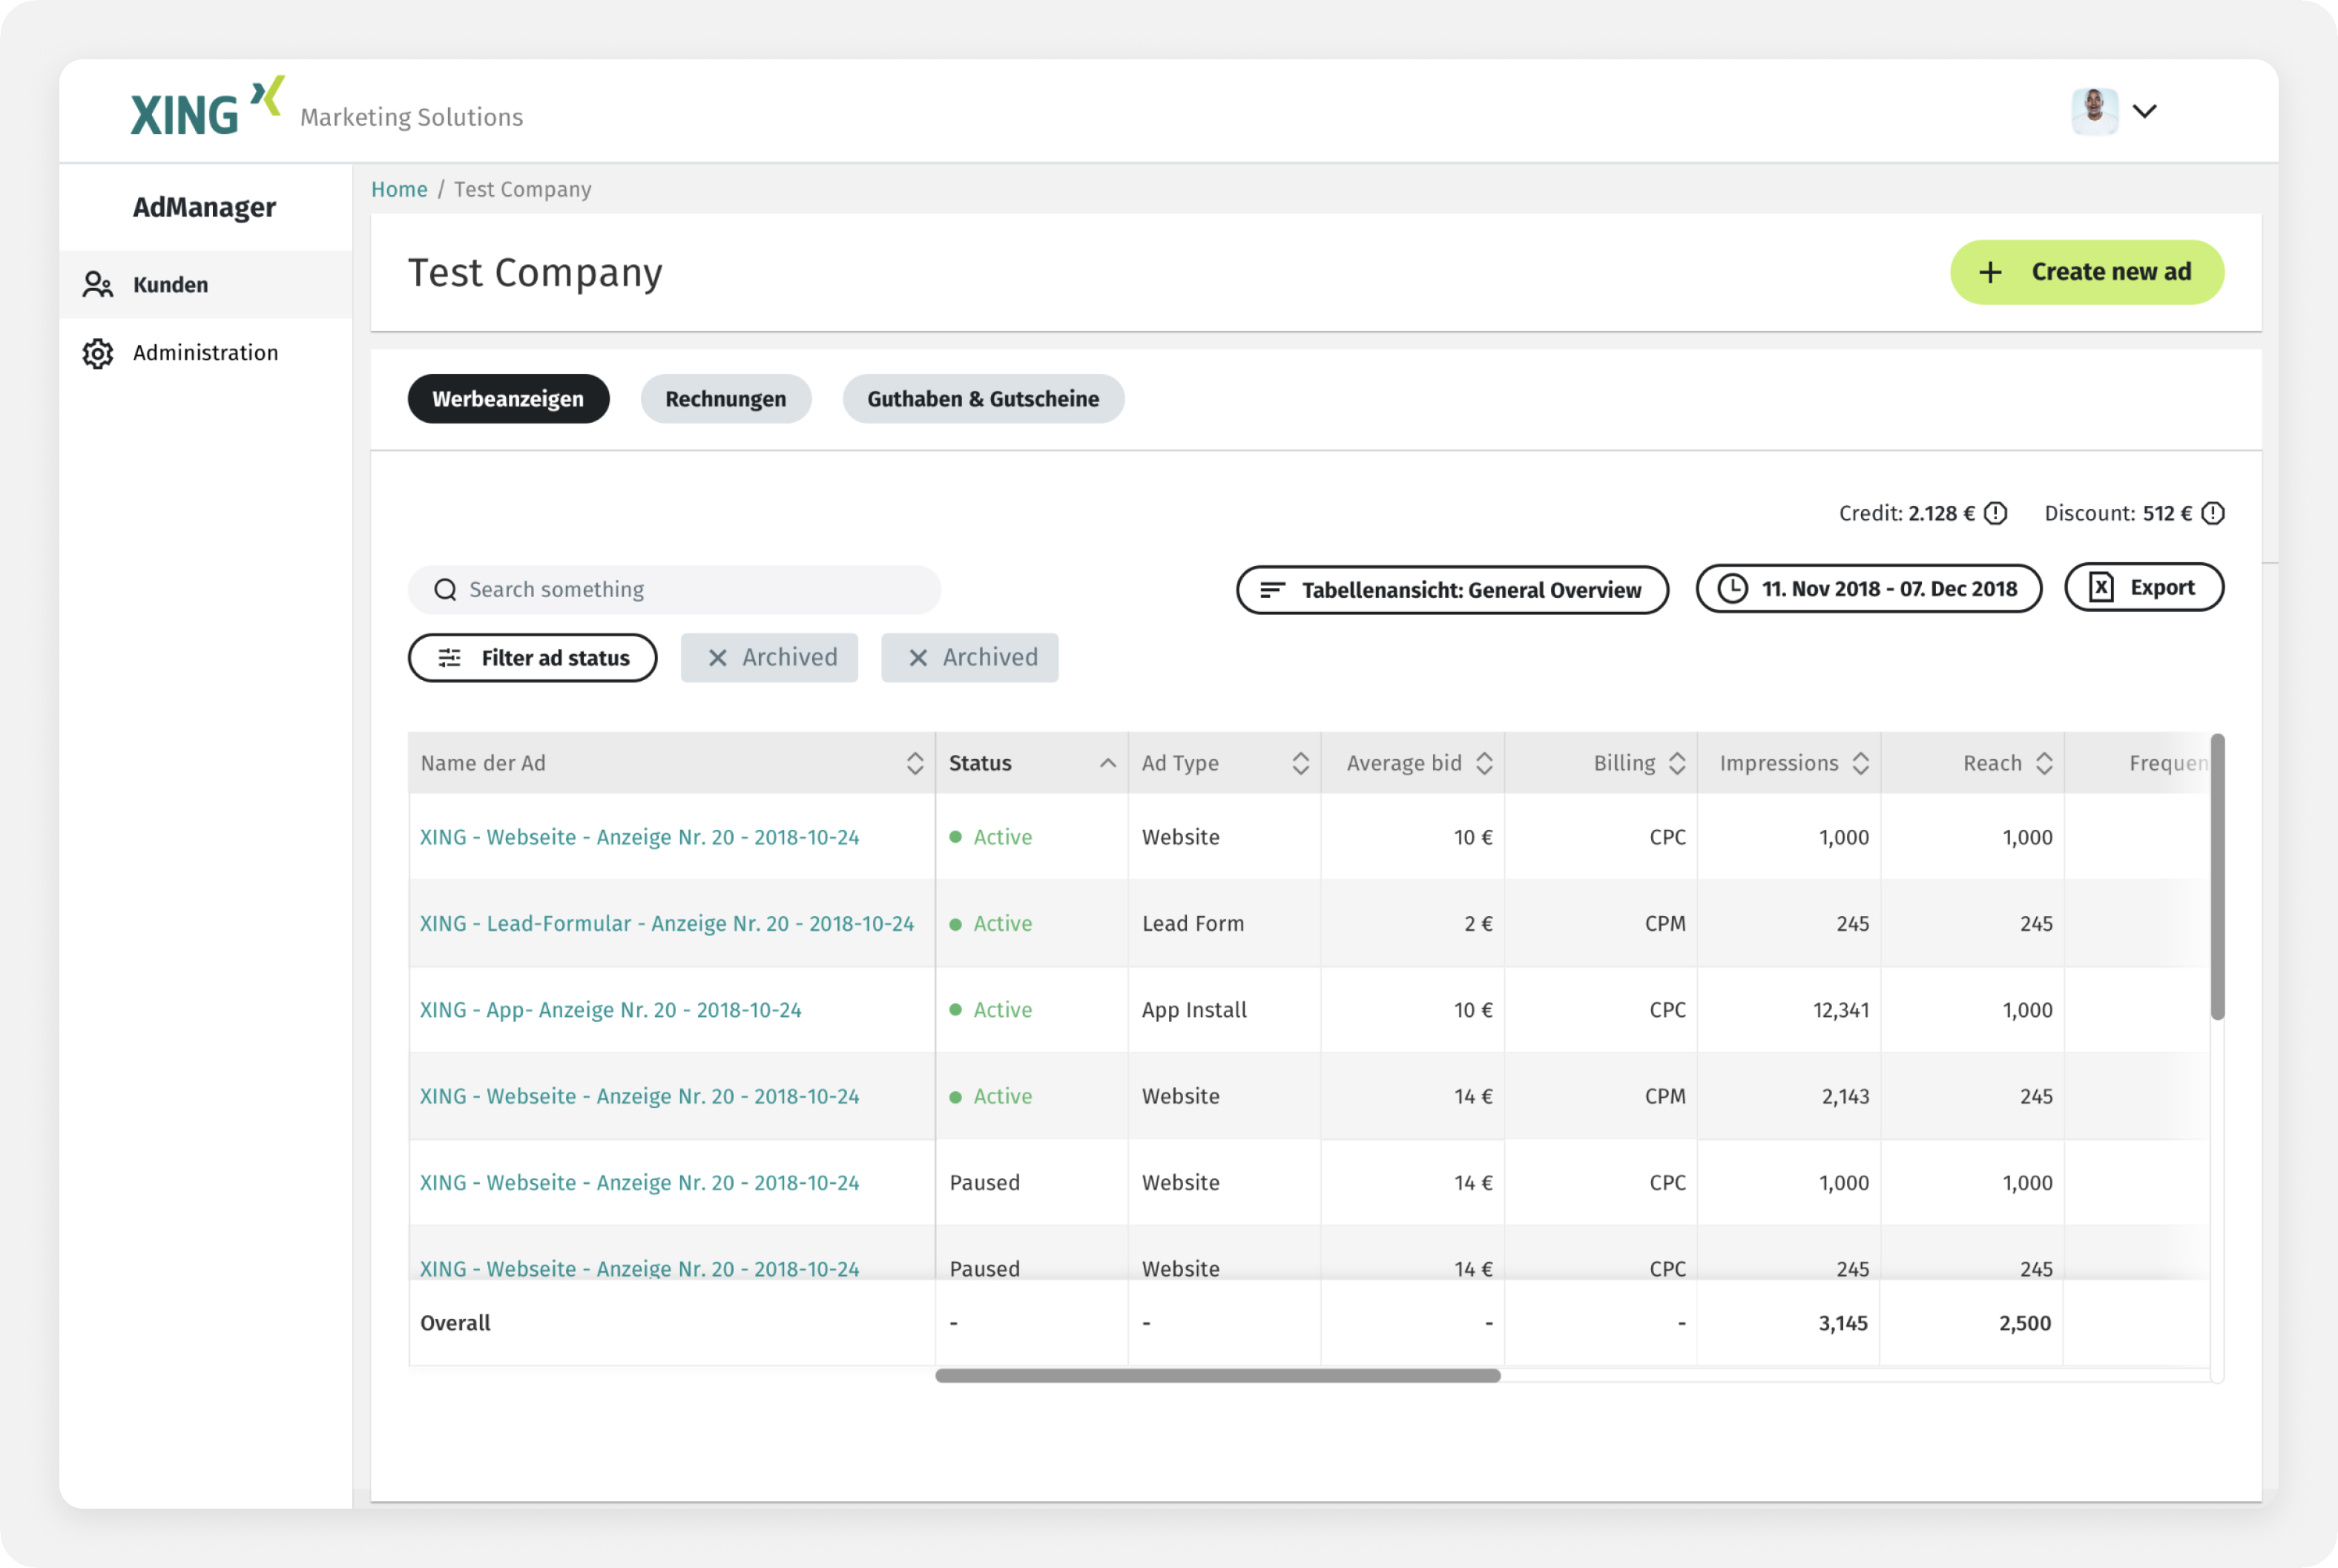This screenshot has height=1568, width=2338.
Task: Switch to Guthaben & Gutscheine tab
Action: pyautogui.click(x=983, y=399)
